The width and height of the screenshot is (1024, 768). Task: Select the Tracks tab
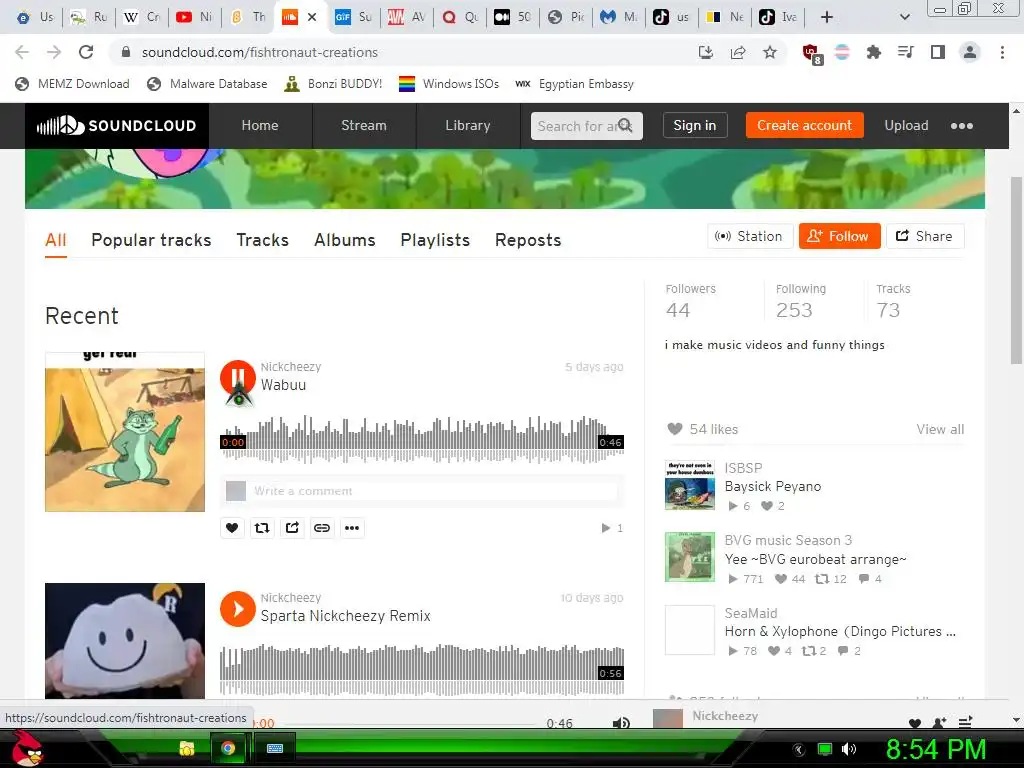pyautogui.click(x=263, y=240)
